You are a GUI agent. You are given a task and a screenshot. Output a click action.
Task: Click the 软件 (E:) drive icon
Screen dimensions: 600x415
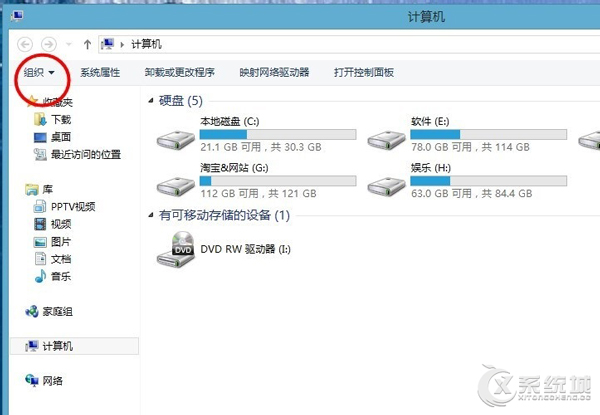pyautogui.click(x=386, y=140)
